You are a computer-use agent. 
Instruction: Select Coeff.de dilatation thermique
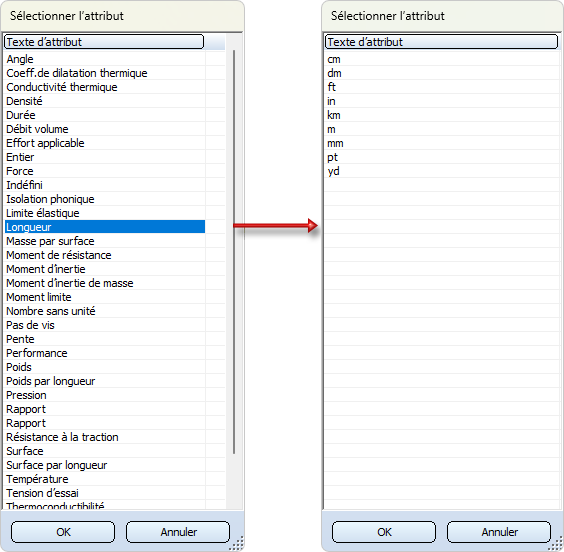(x=105, y=73)
